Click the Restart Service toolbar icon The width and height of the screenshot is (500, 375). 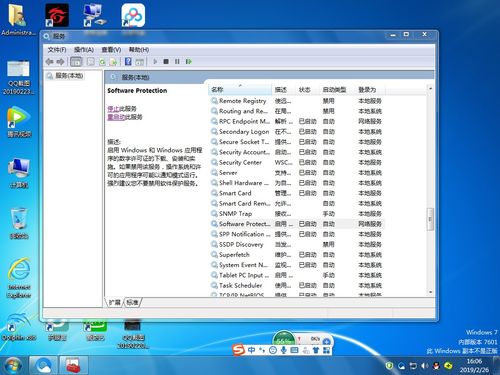(x=189, y=62)
